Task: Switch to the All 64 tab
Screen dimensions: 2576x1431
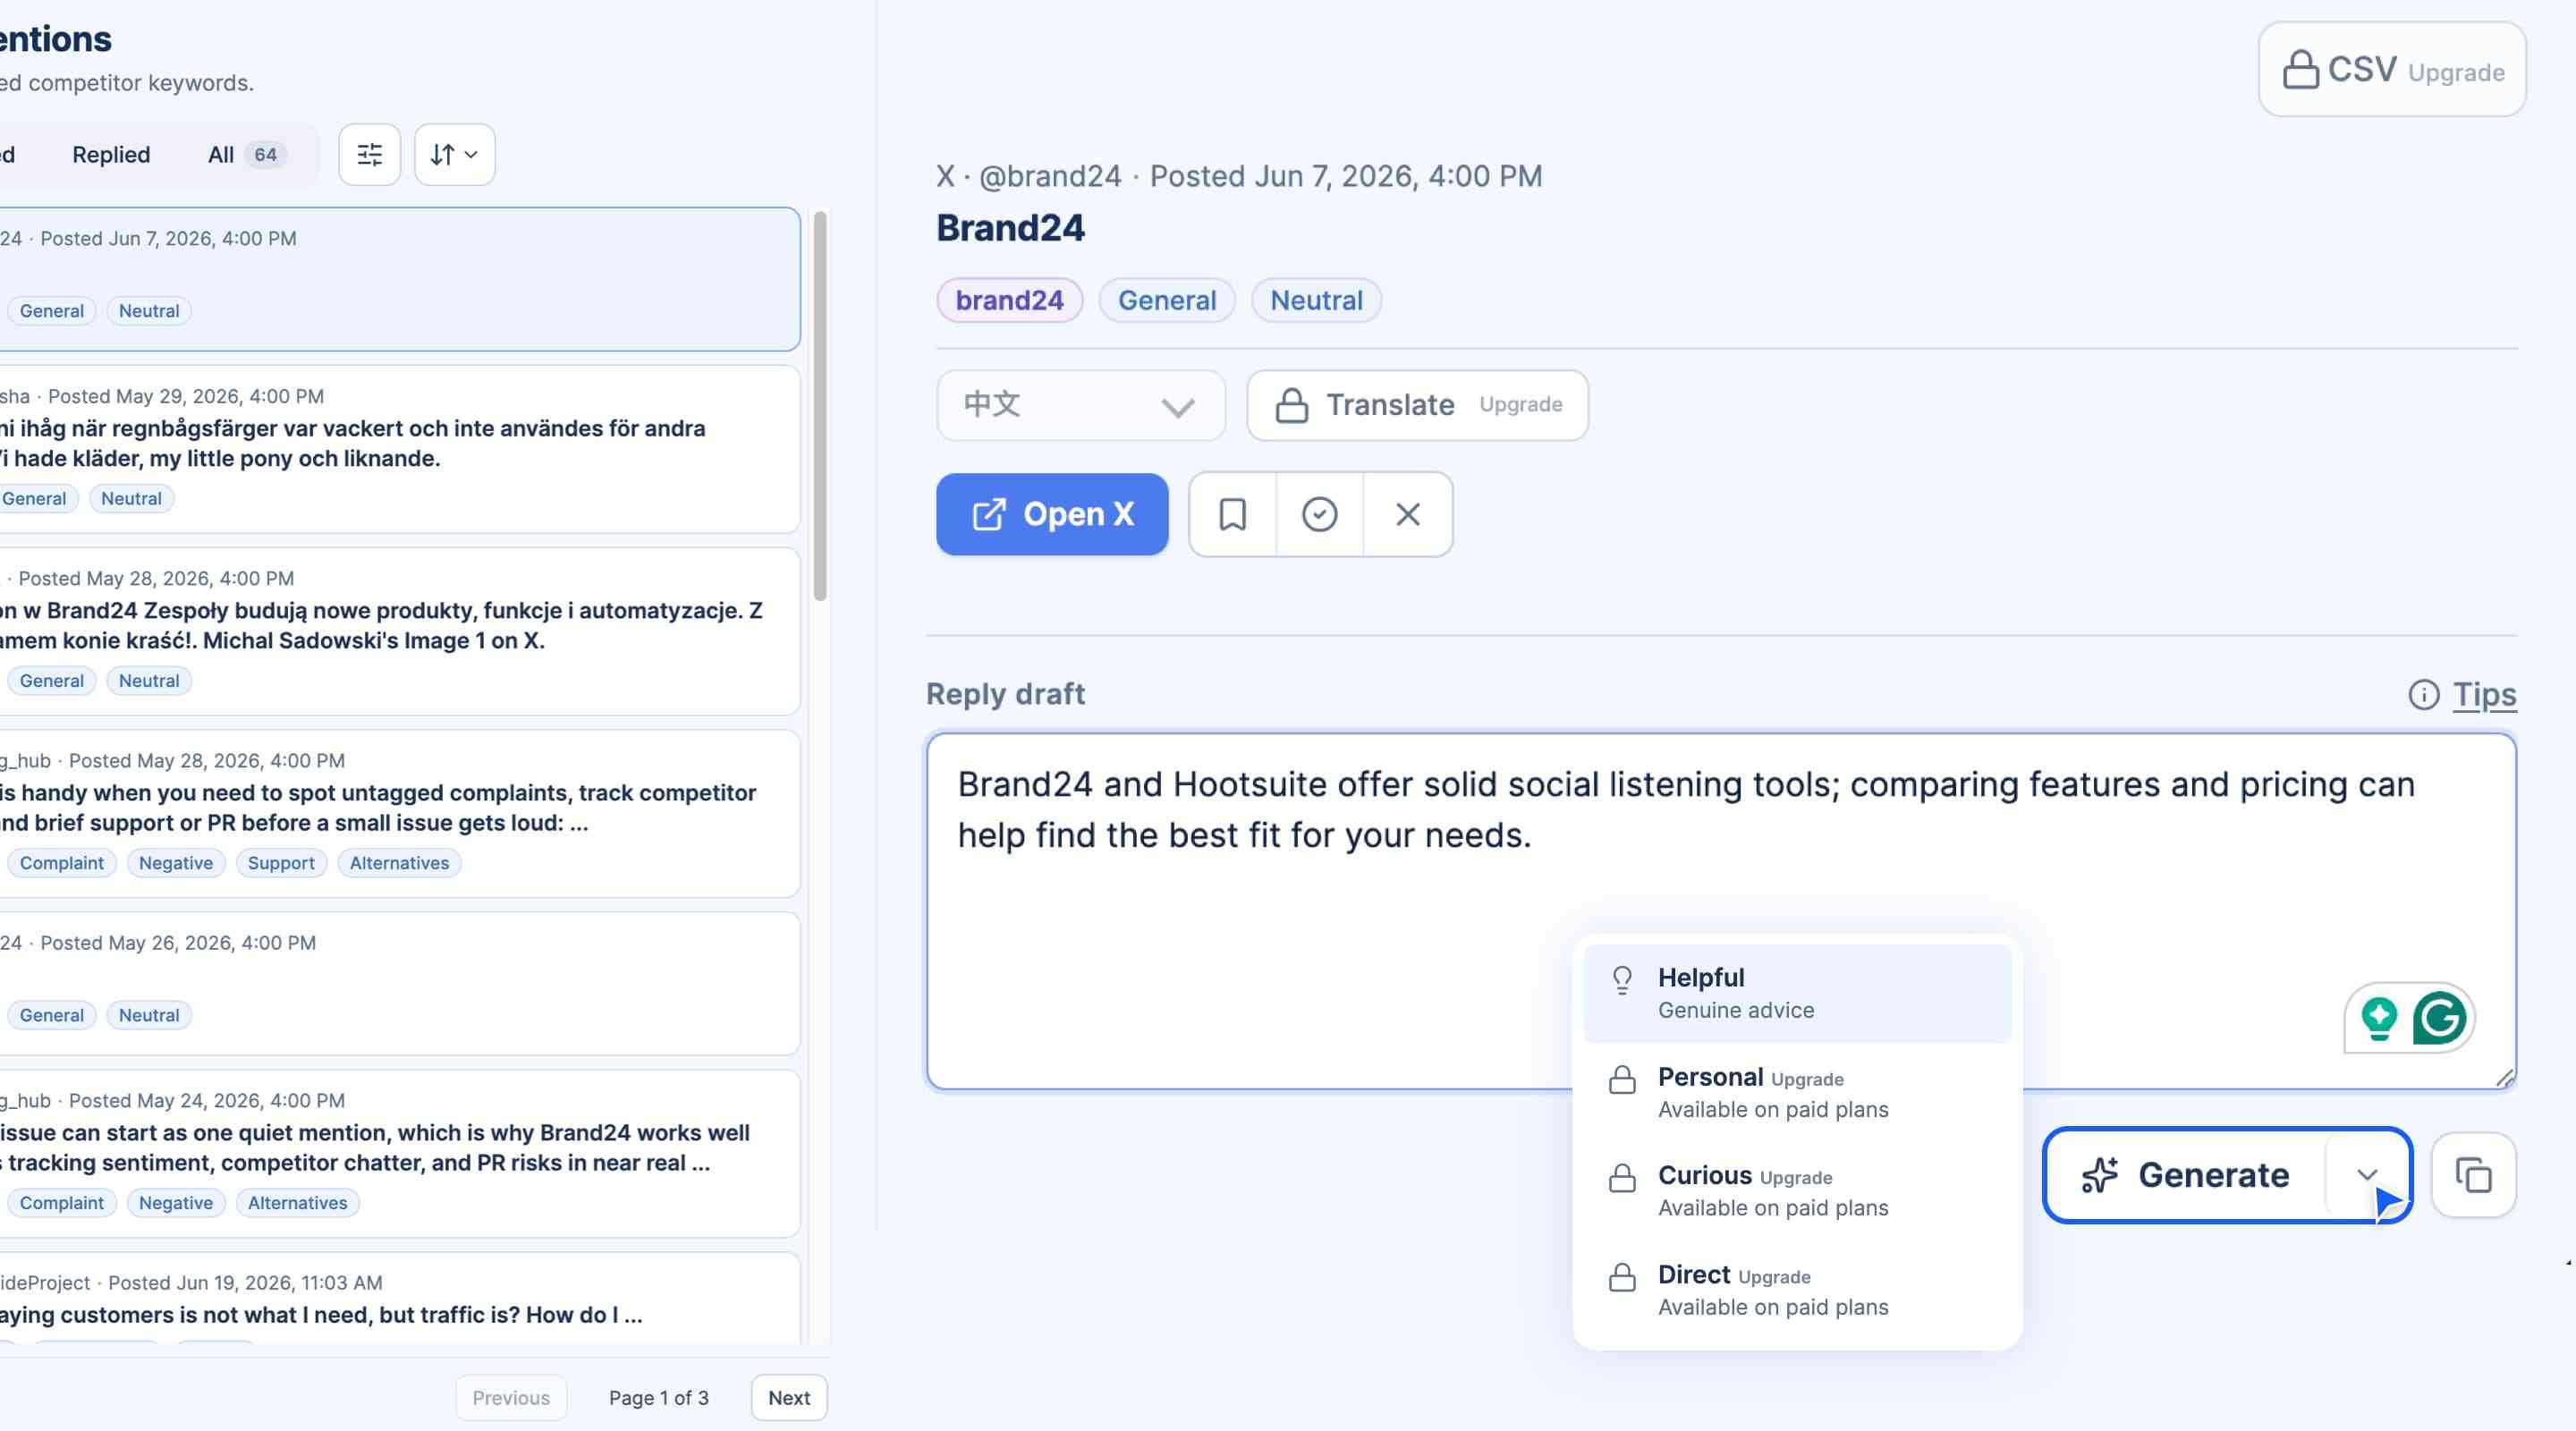Action: tap(246, 155)
